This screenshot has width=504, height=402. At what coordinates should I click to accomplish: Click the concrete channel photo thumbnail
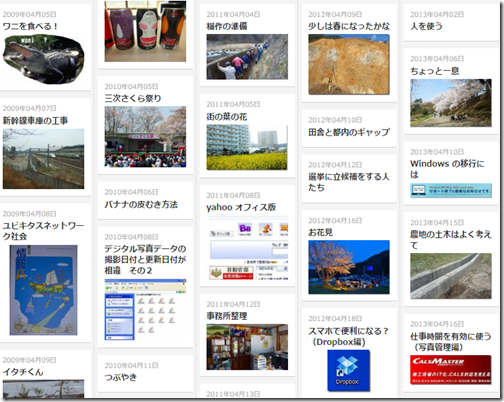451,276
